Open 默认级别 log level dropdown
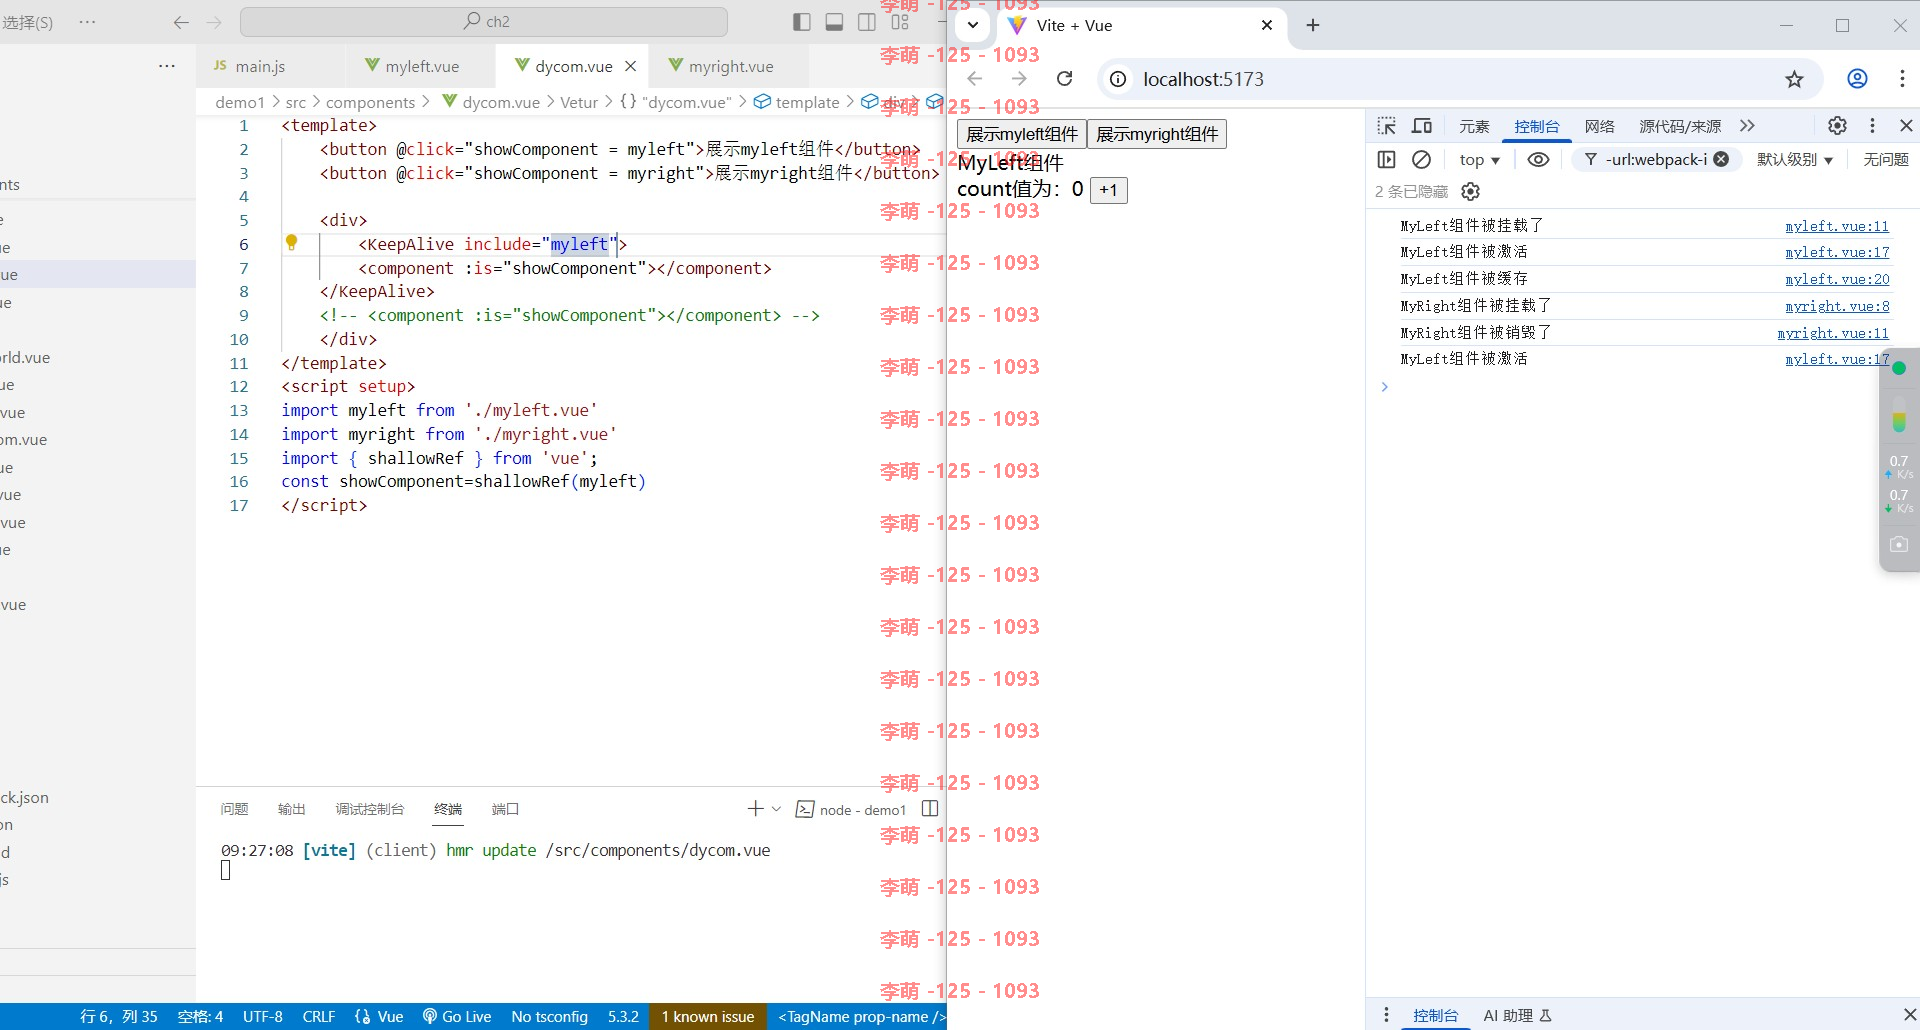Screen dimensions: 1920x1030 tap(1795, 160)
